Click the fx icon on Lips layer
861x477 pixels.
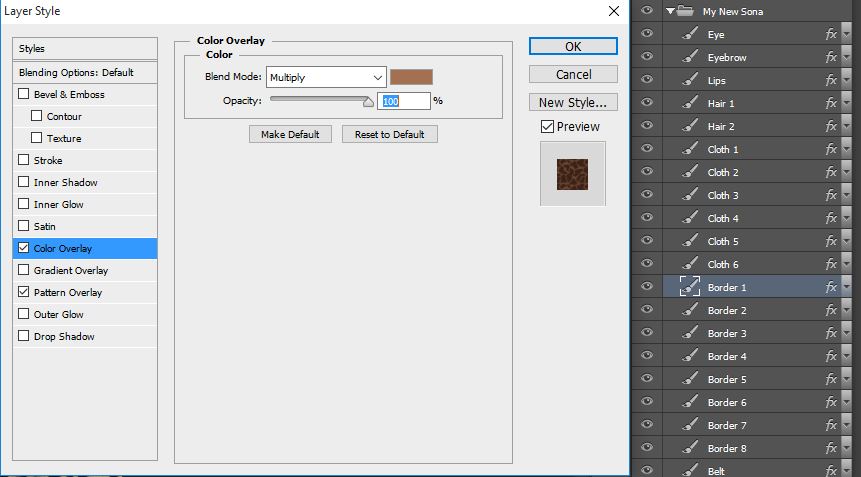(x=831, y=80)
